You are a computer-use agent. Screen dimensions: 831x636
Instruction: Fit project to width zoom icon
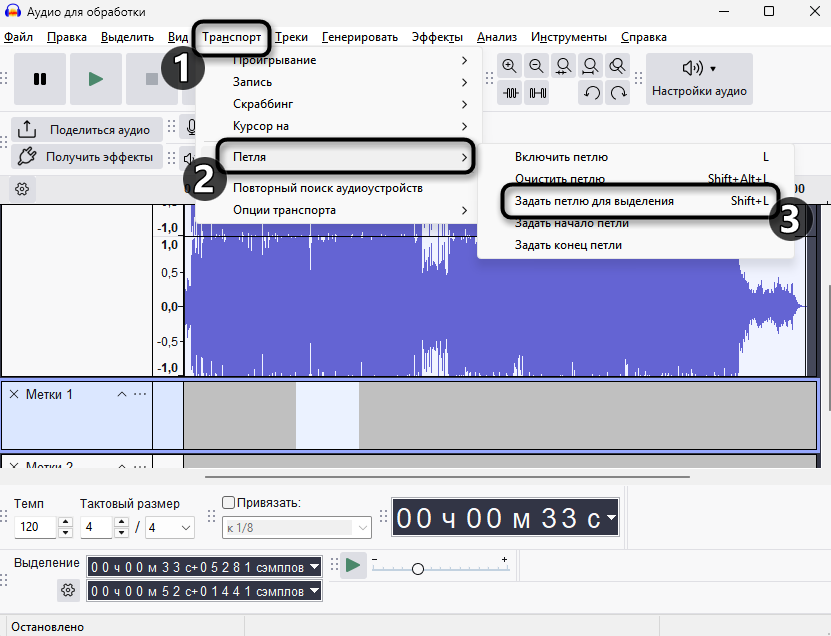[x=590, y=66]
